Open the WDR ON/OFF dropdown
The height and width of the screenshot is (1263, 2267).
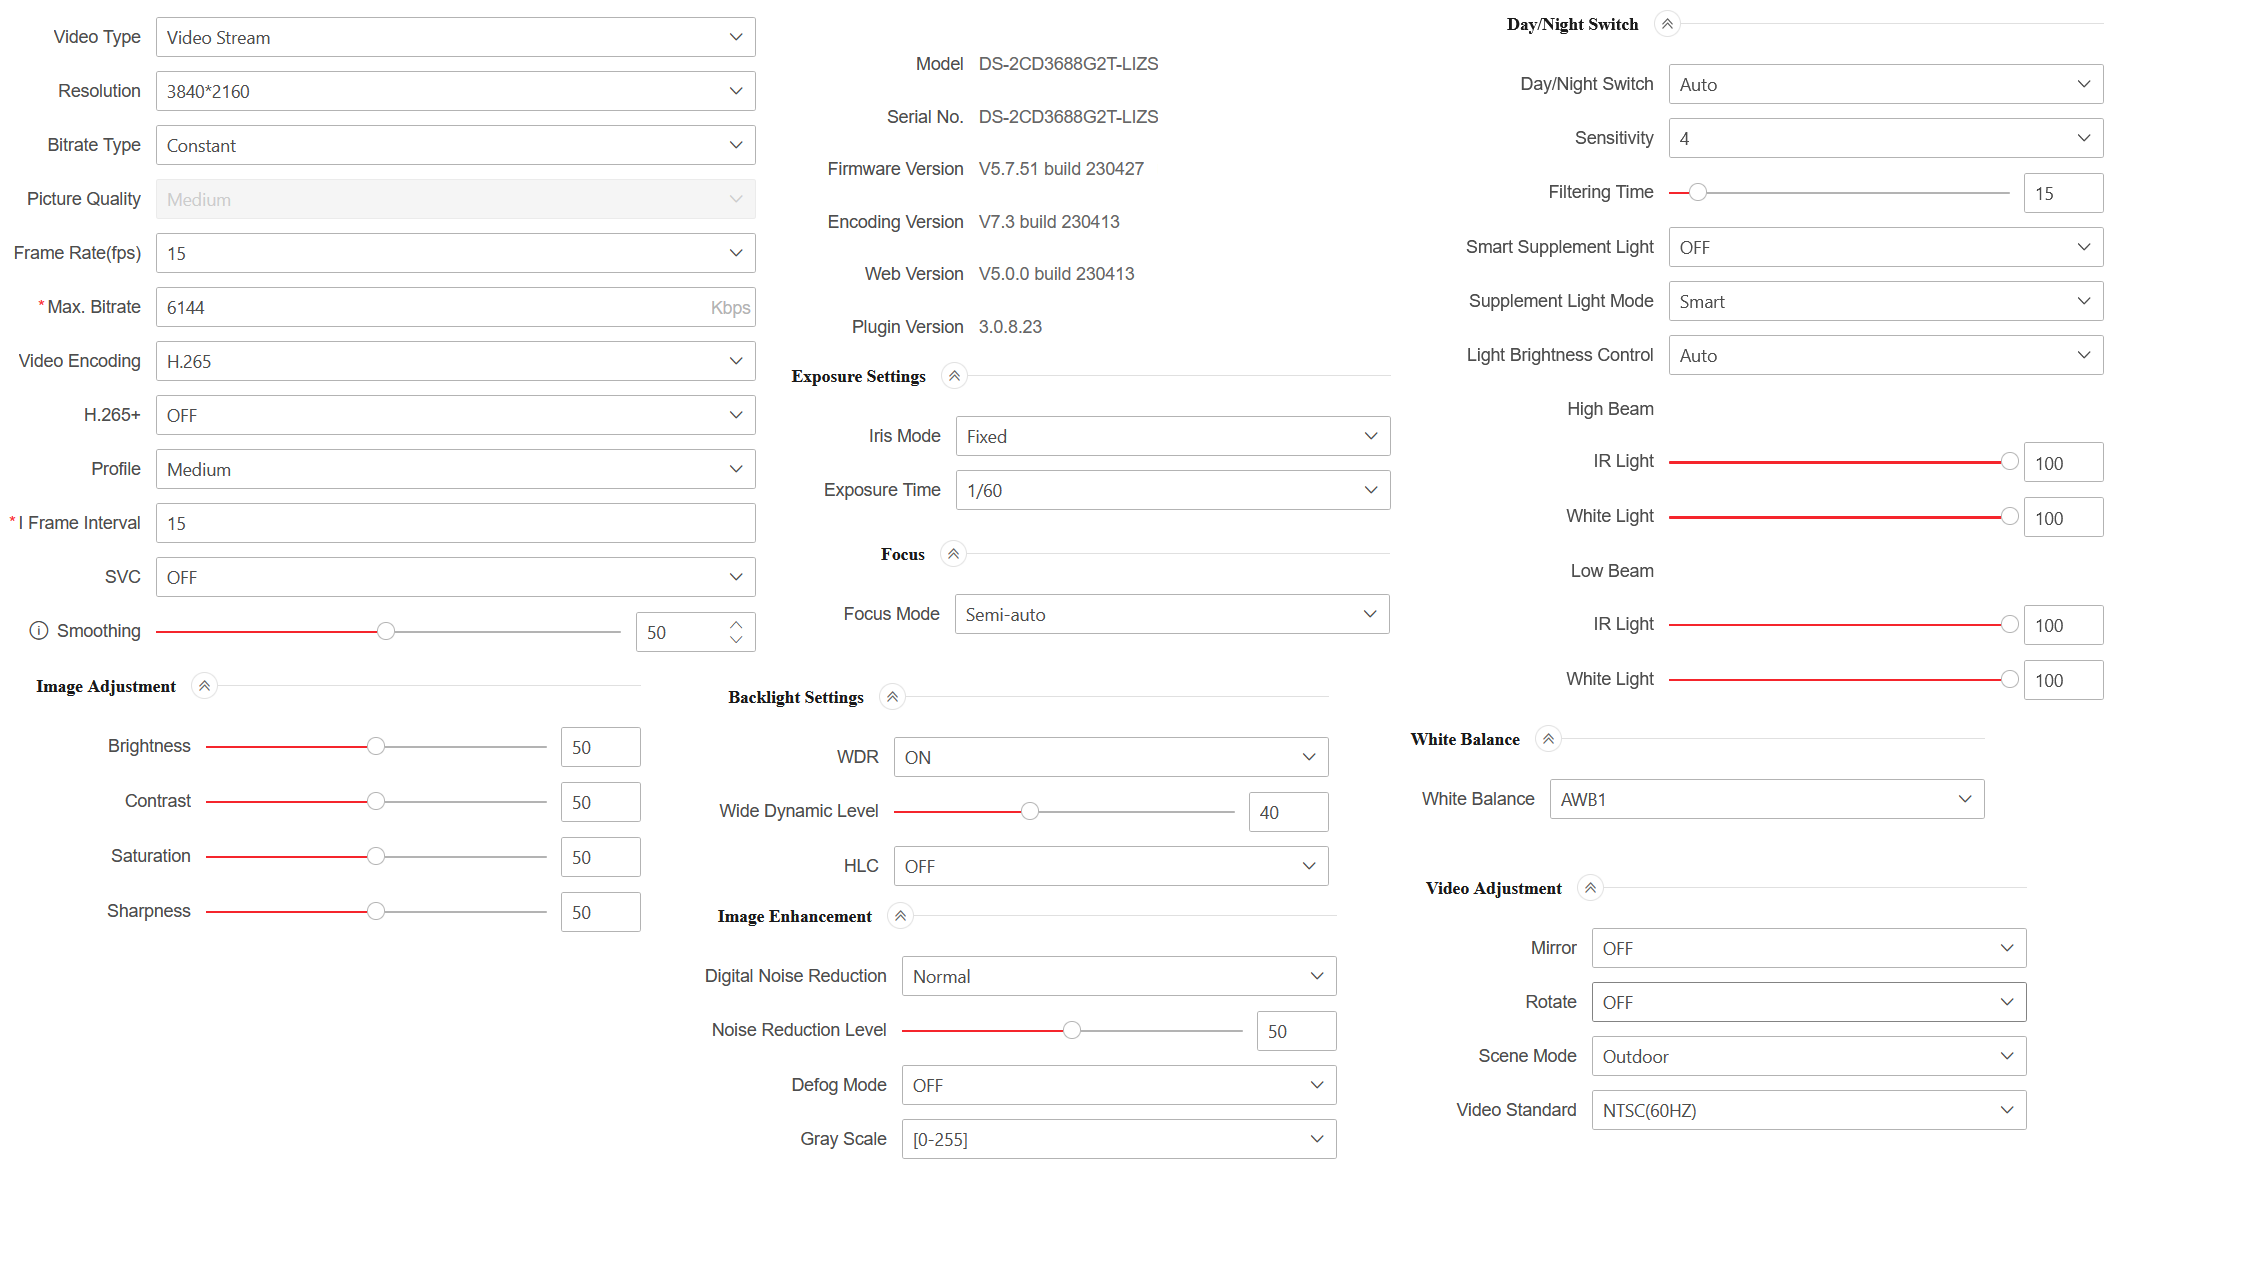point(1110,758)
